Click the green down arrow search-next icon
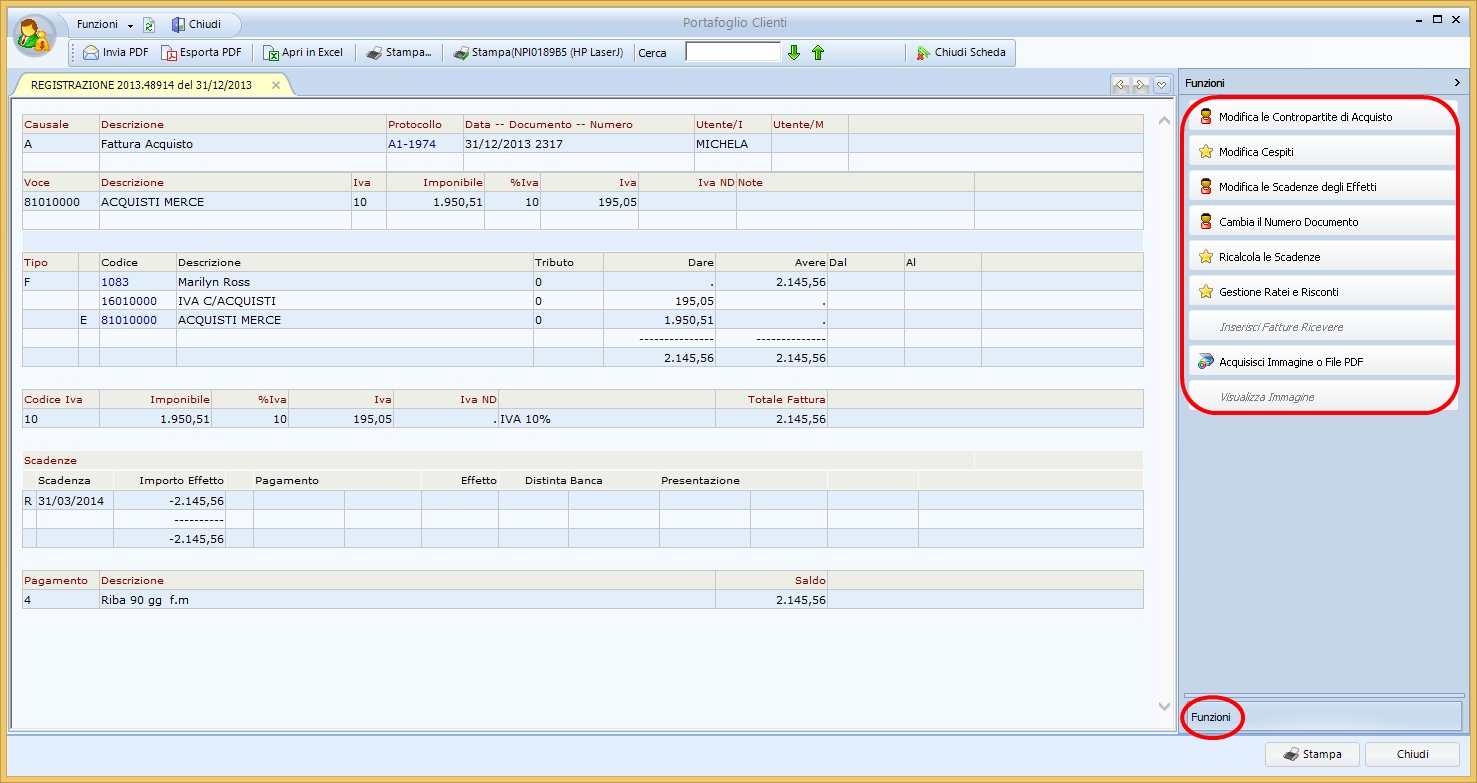The width and height of the screenshot is (1477, 783). pos(794,53)
